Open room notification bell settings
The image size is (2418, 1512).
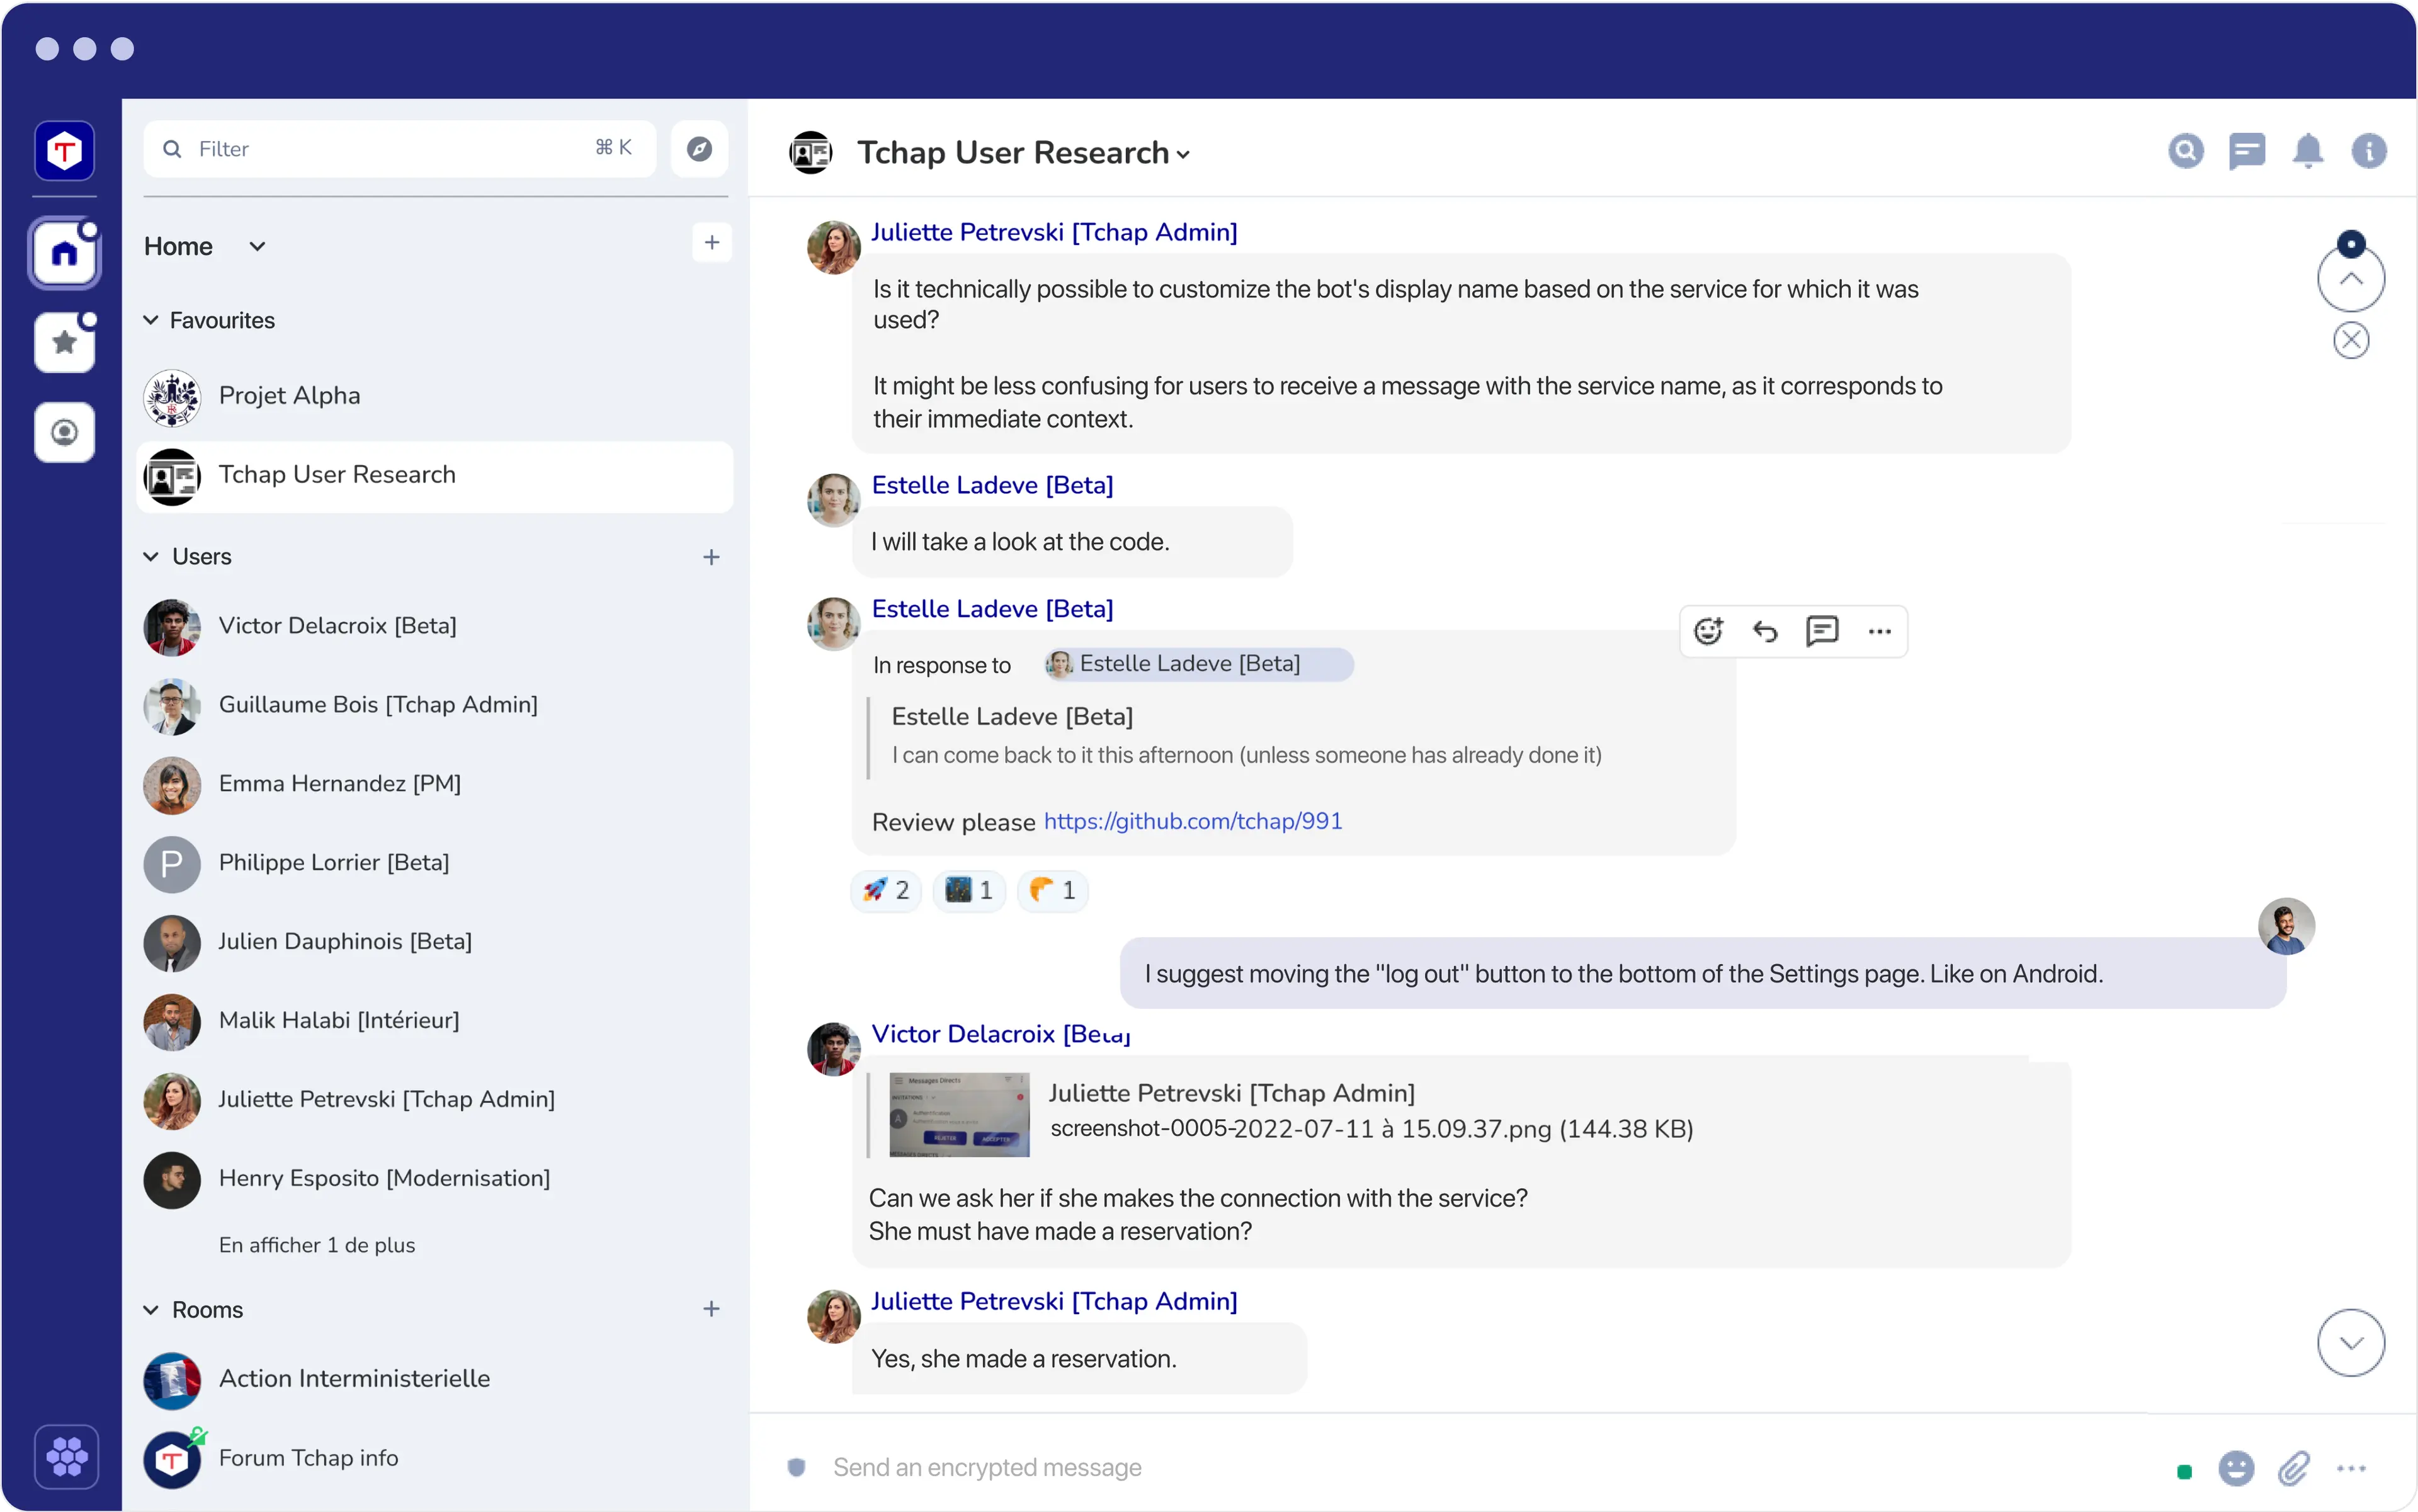coord(2308,151)
